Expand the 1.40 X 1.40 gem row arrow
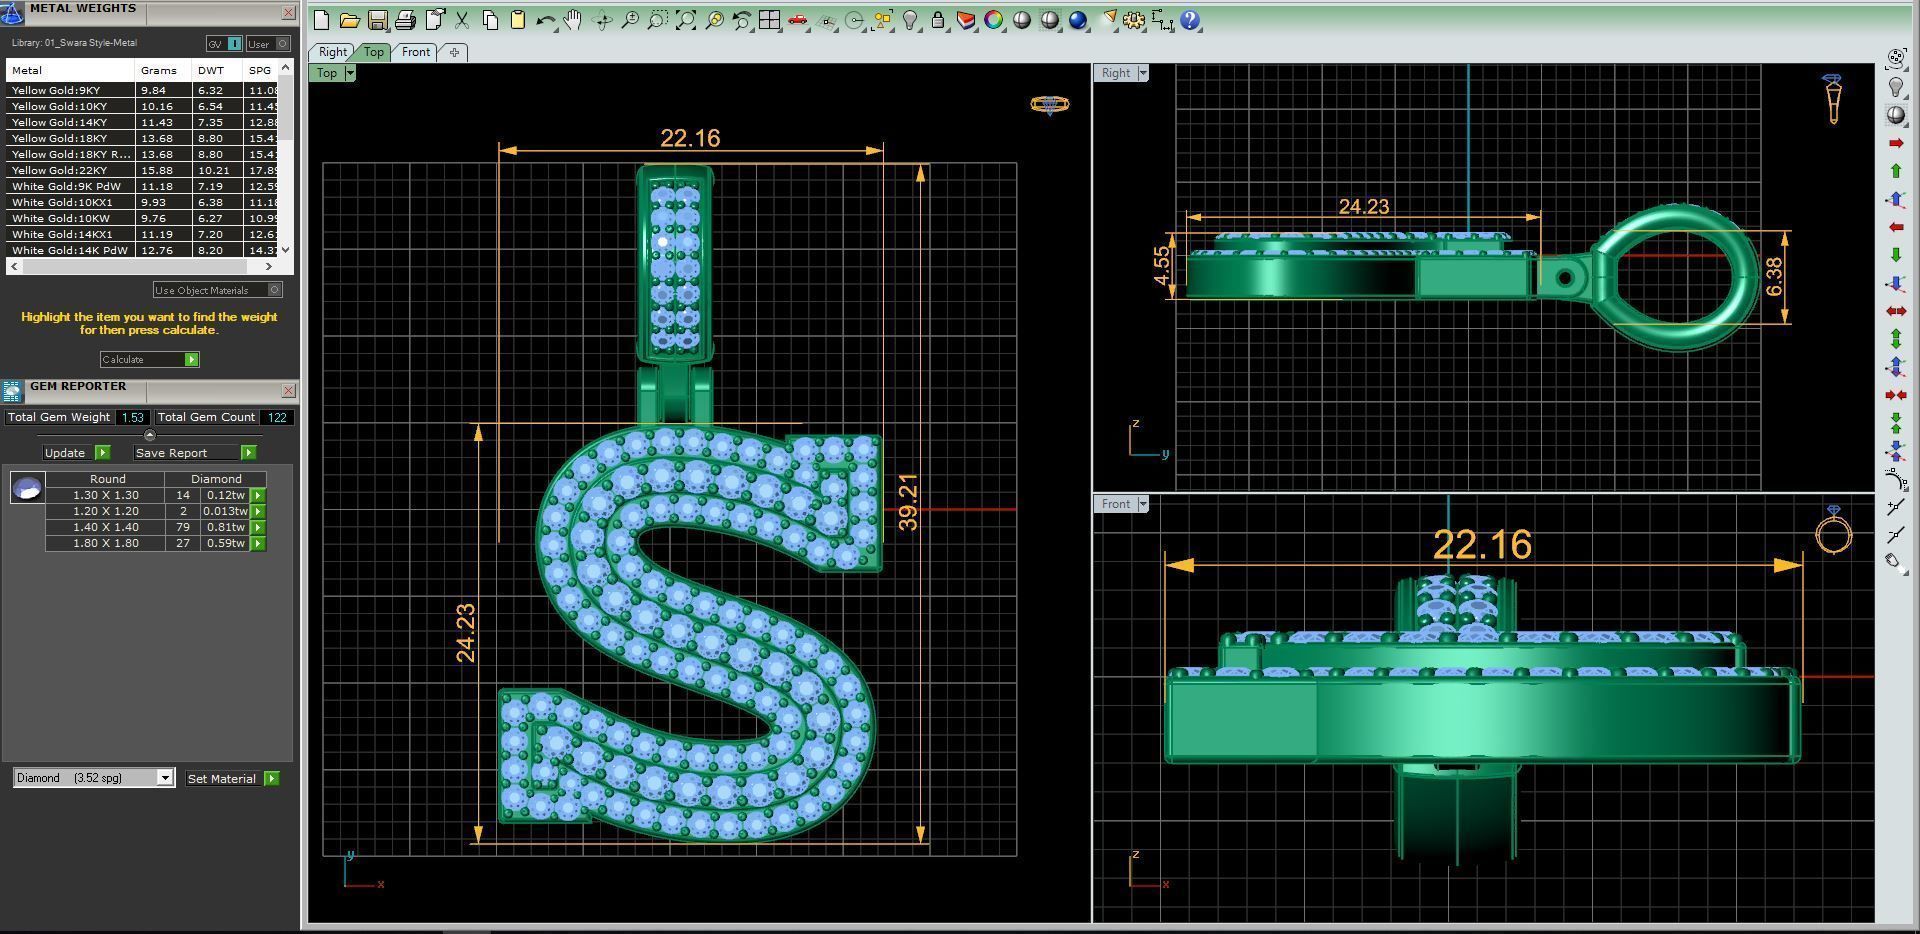Screen dimensions: 1920x934 pos(257,527)
